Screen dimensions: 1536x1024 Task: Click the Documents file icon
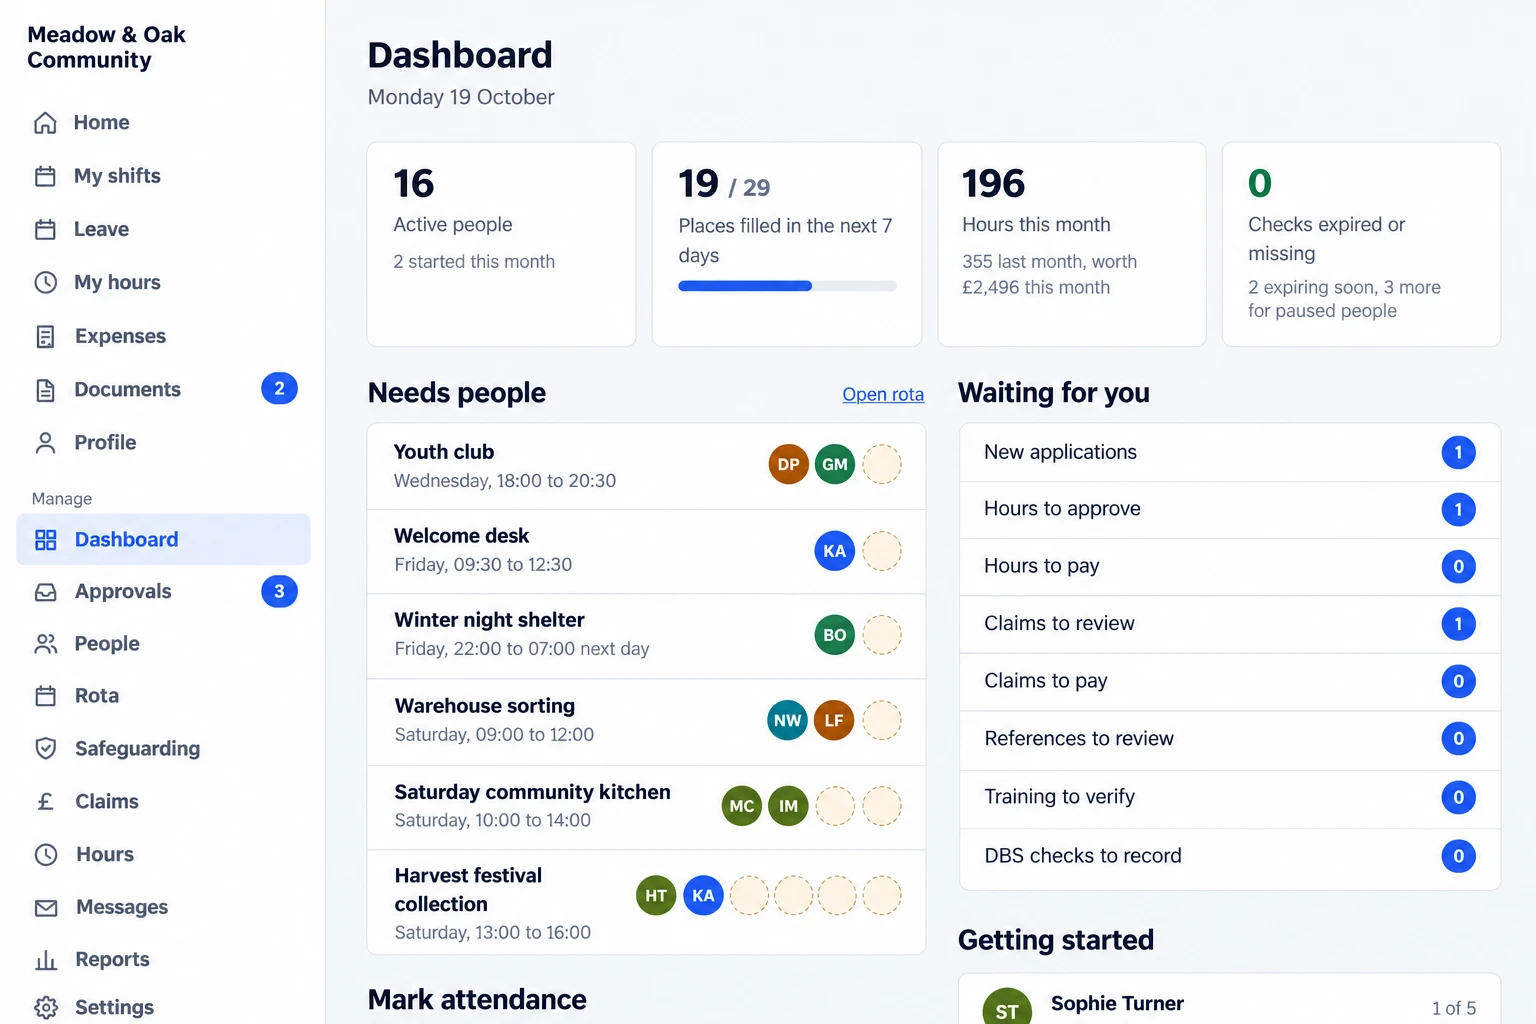point(45,389)
